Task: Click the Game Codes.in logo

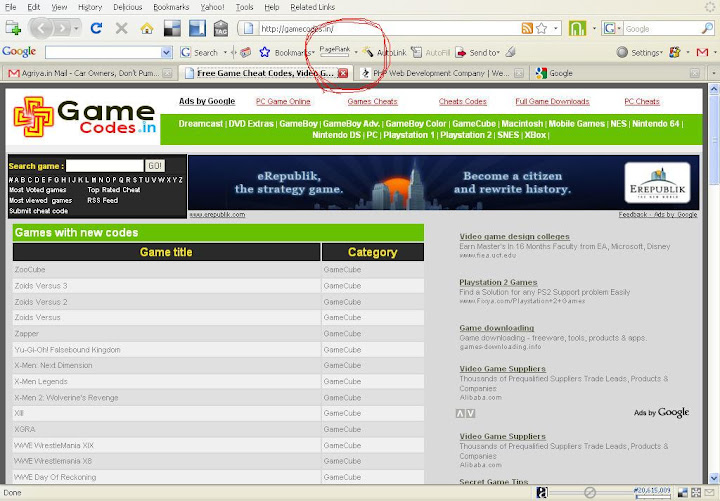Action: tap(85, 117)
